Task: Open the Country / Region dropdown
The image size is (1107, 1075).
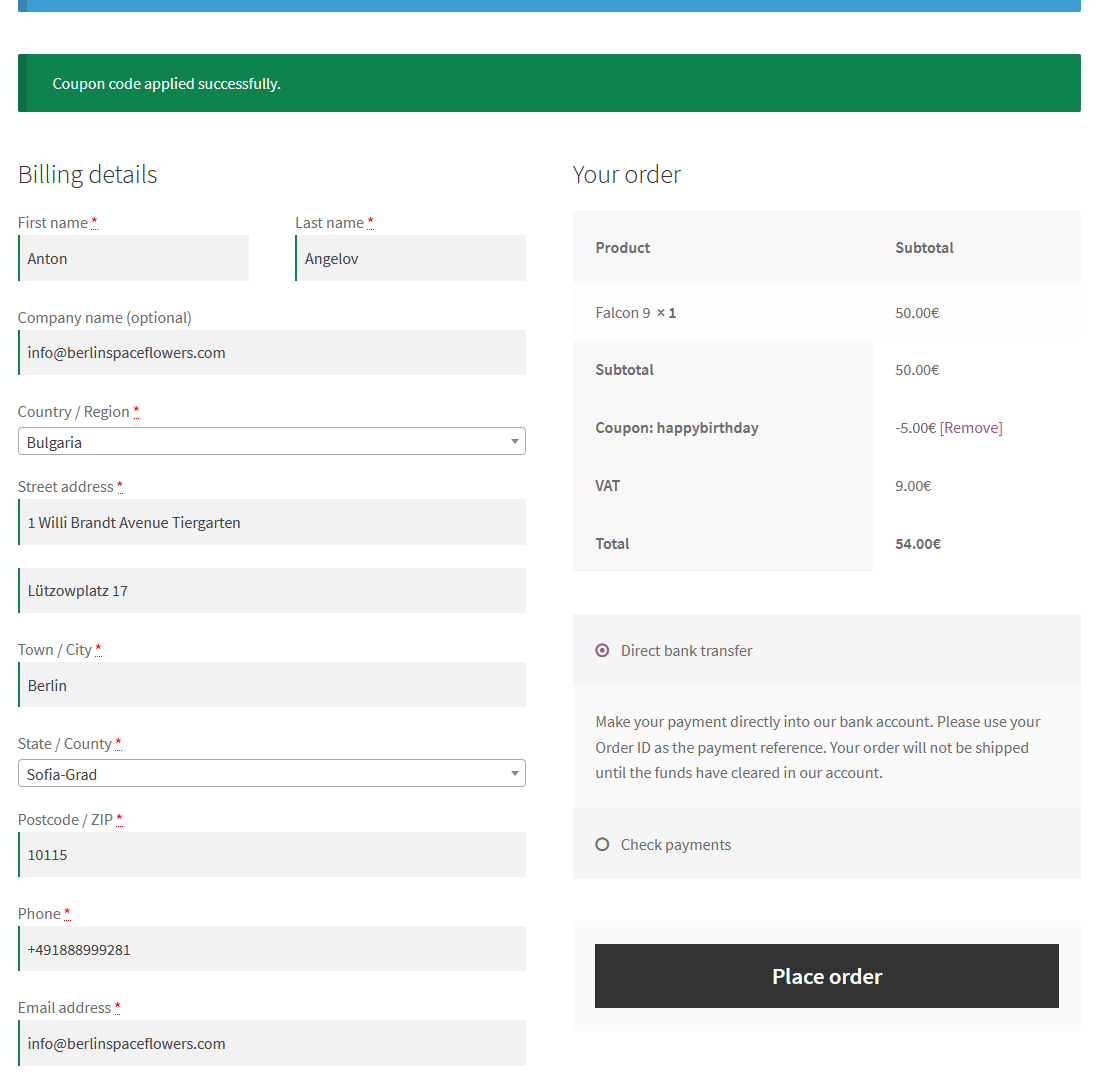Action: [x=271, y=441]
